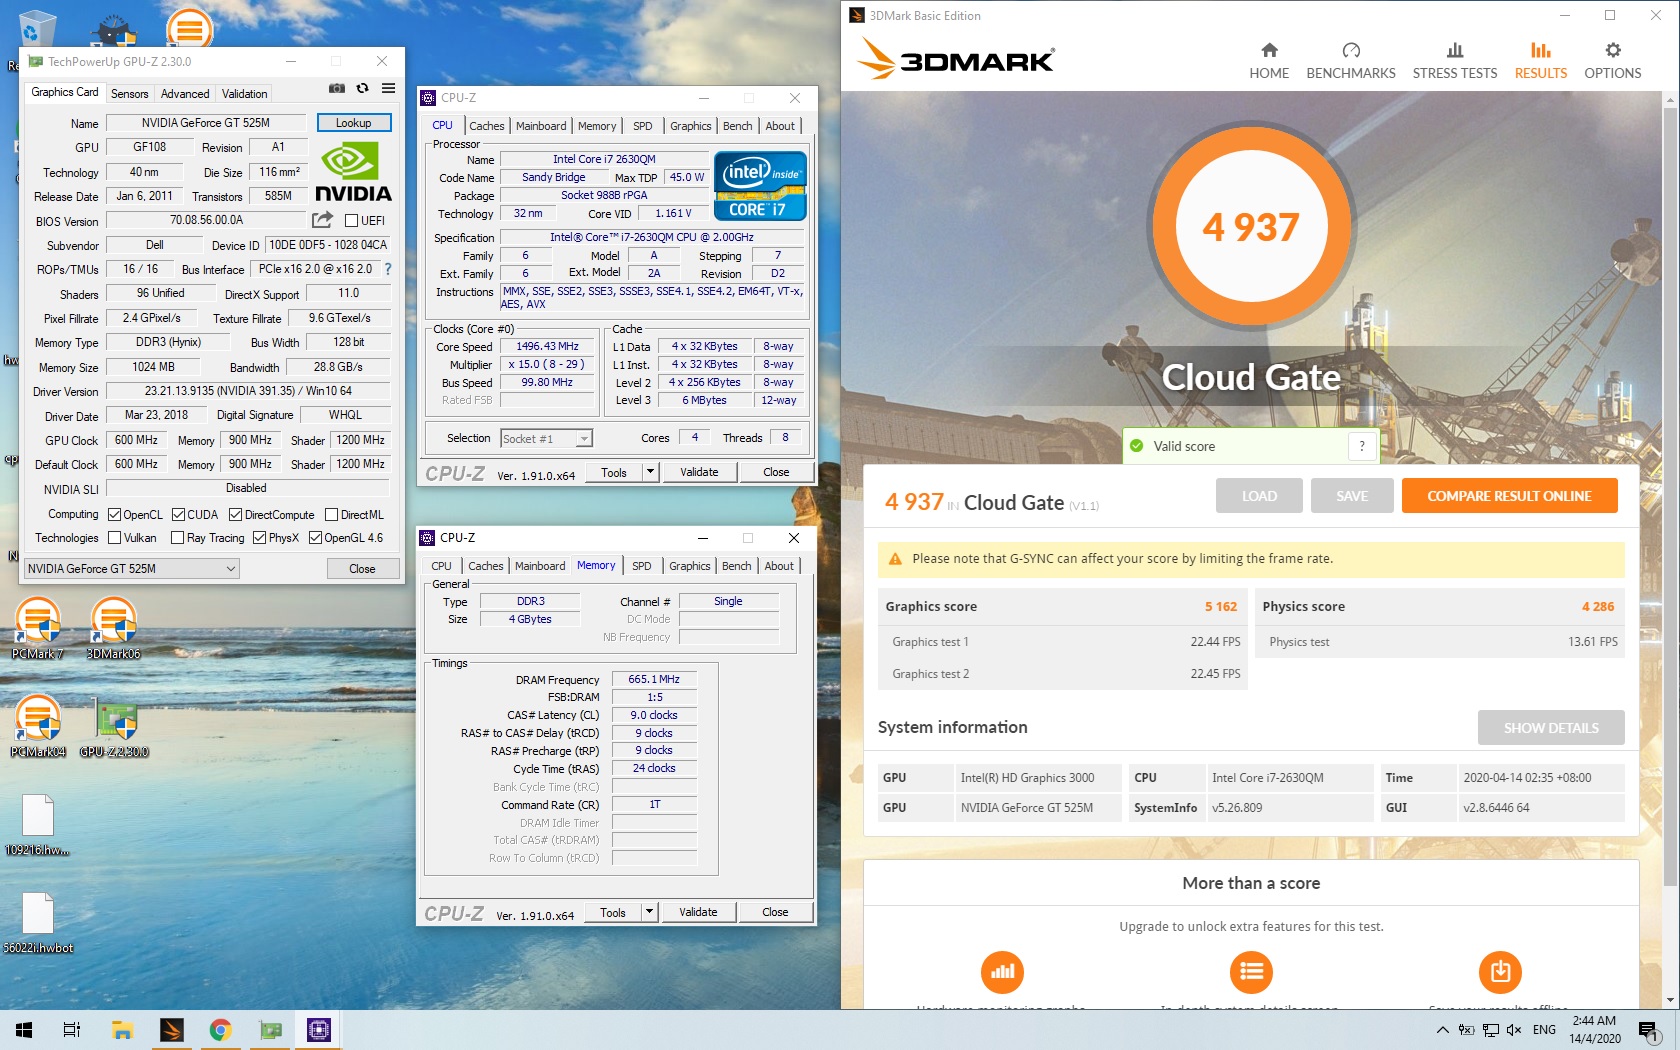This screenshot has width=1680, height=1050.
Task: Expand Tools dropdown arrow in upper CPU-Z
Action: [650, 472]
